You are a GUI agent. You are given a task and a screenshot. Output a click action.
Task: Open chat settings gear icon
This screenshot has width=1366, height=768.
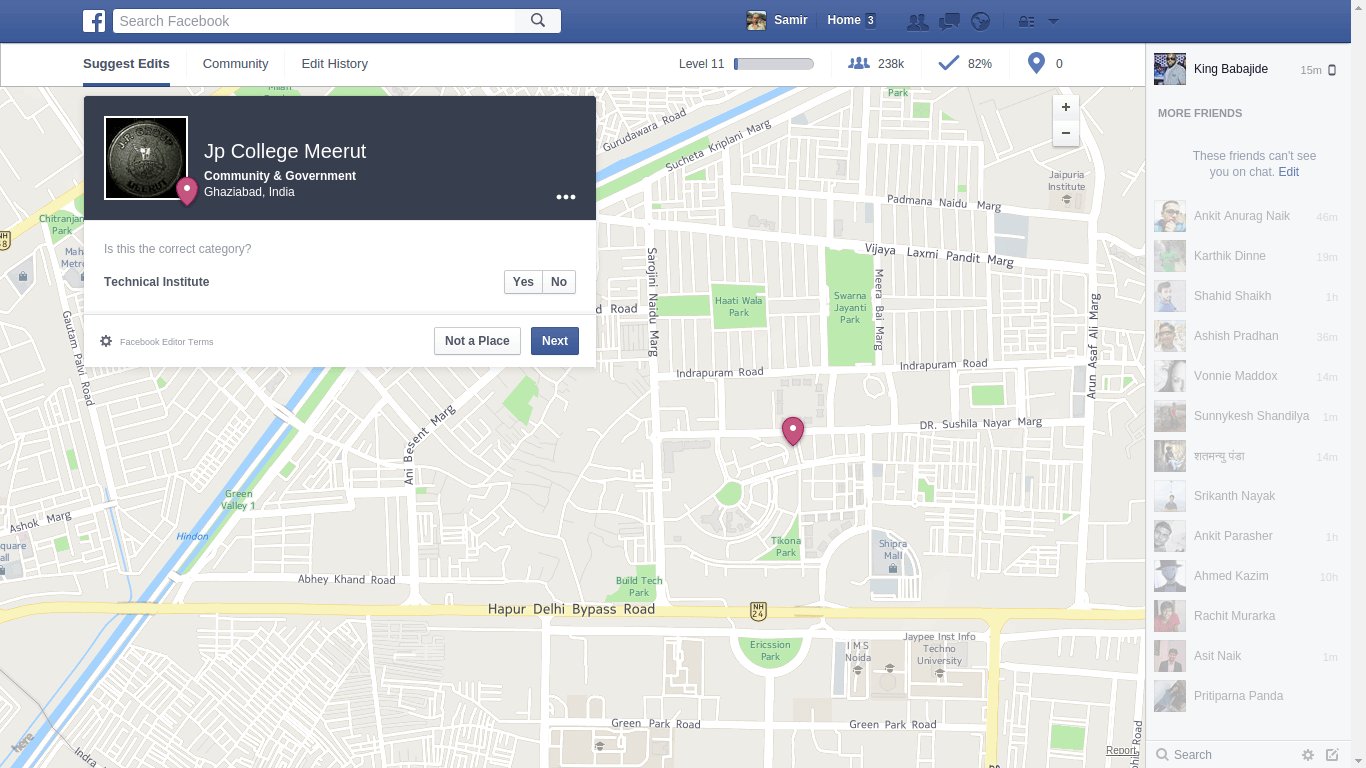(x=1307, y=755)
